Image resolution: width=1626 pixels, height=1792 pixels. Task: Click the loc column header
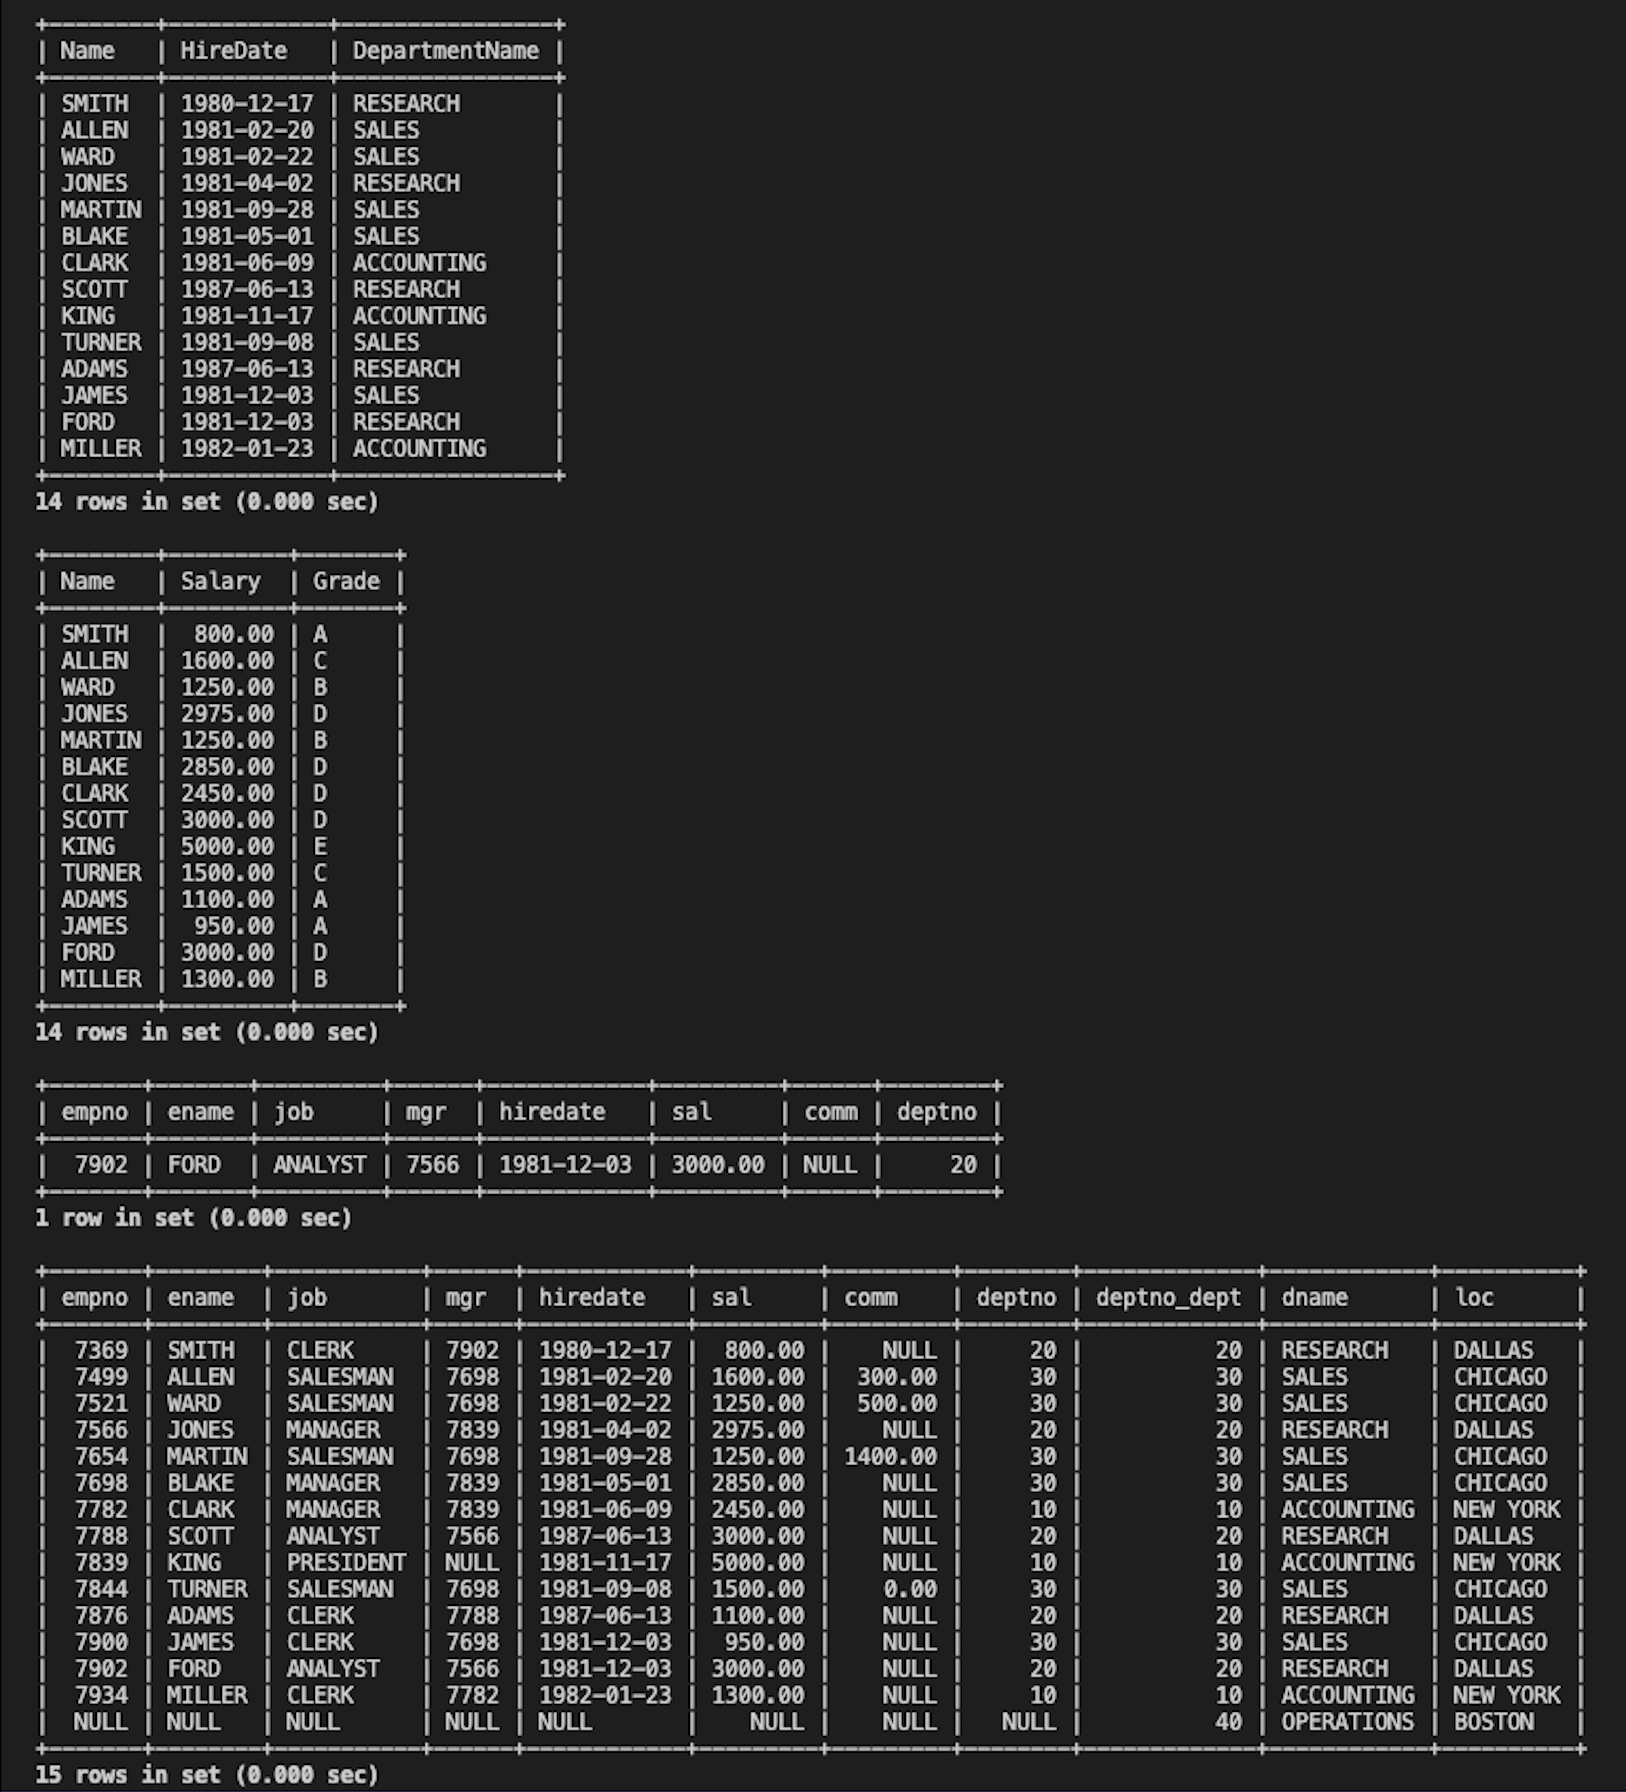tap(1474, 1297)
